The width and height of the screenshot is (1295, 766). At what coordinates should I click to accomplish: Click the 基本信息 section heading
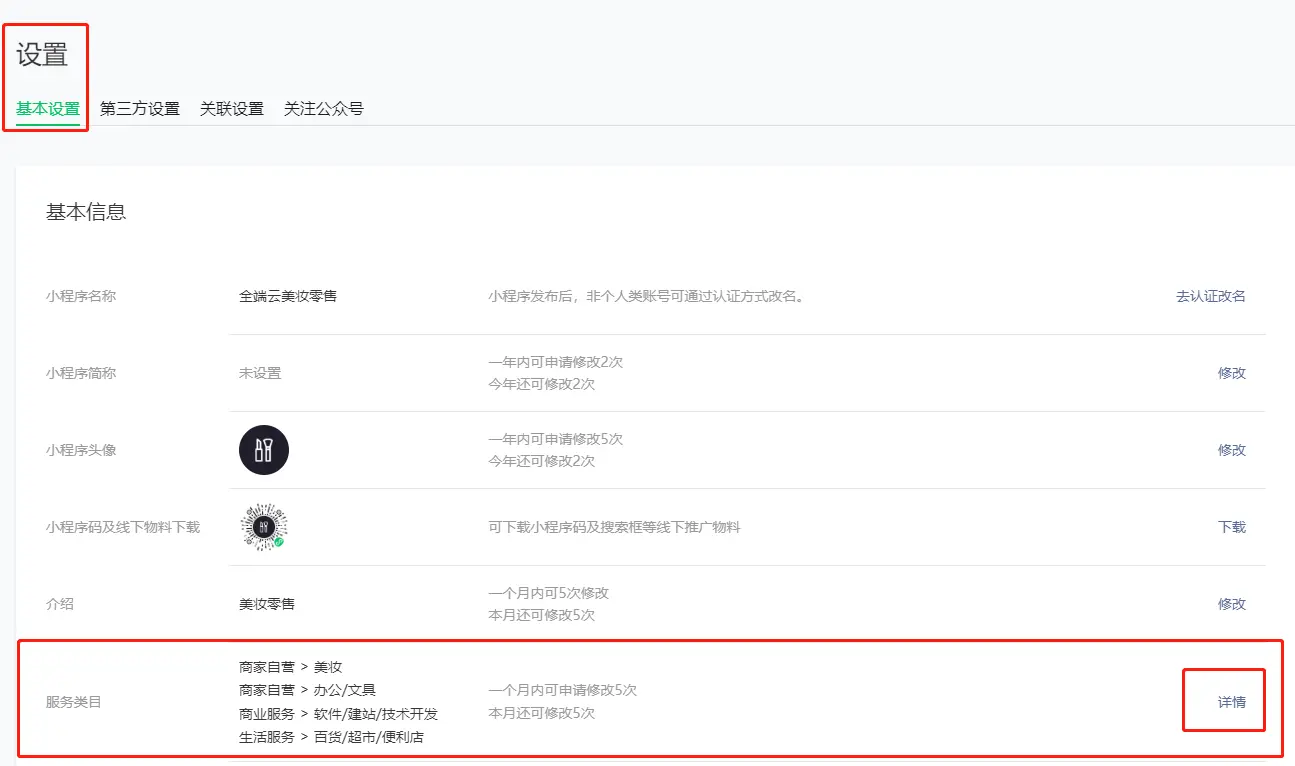tap(86, 212)
